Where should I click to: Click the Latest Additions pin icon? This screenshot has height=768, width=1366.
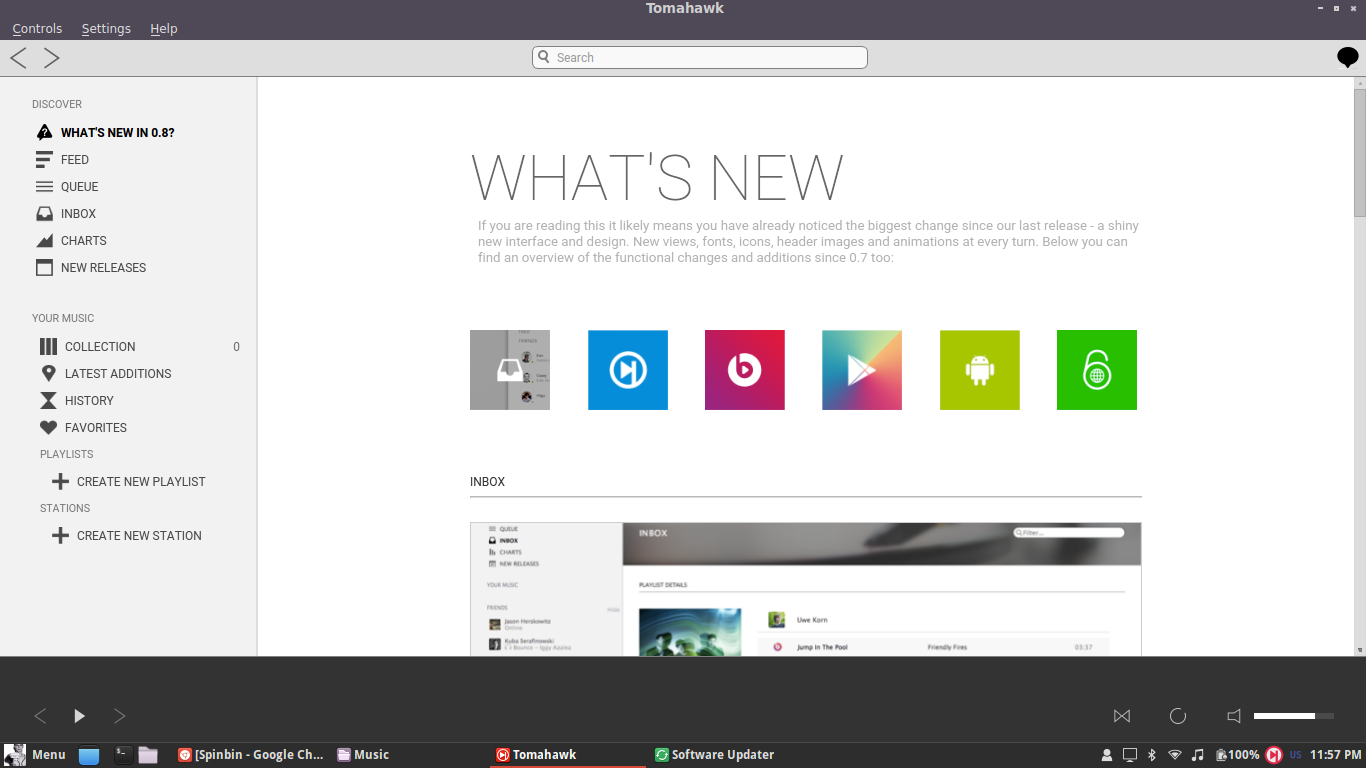click(x=48, y=373)
